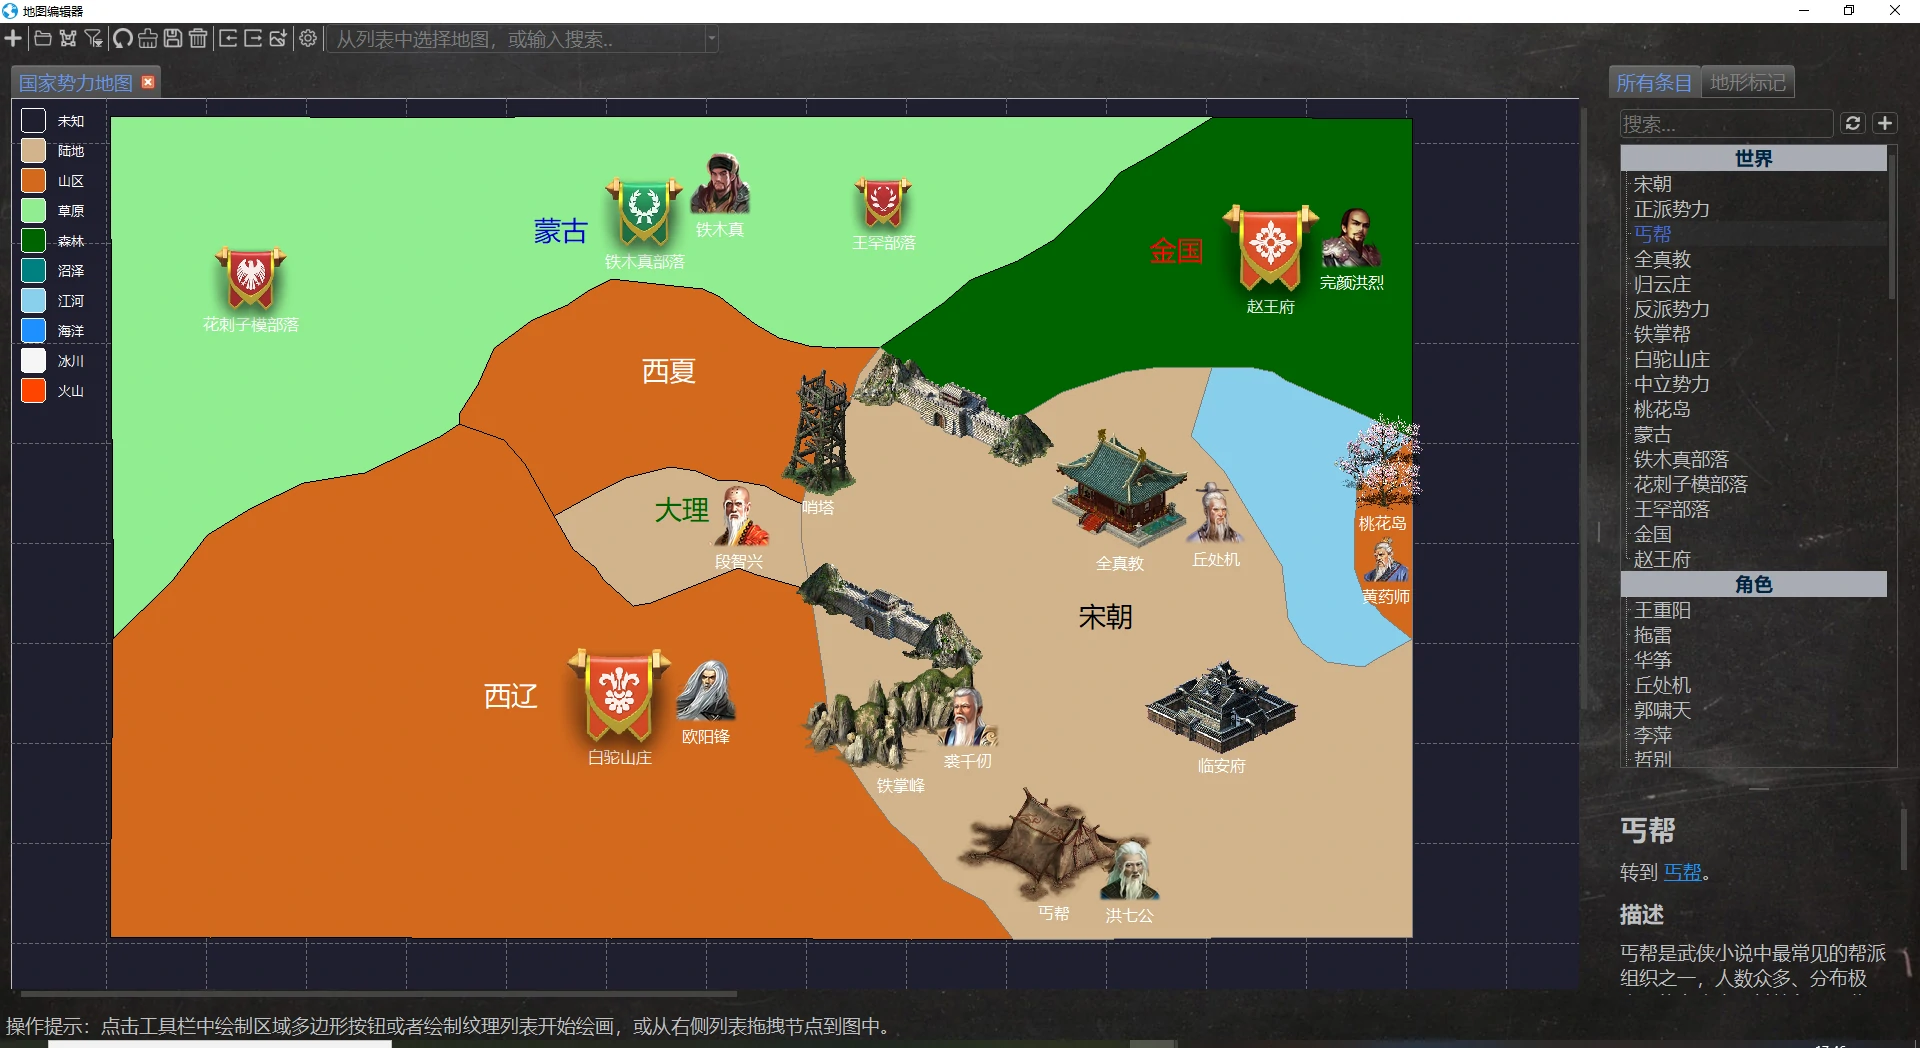Screen dimensions: 1920x1048
Task: Click the import arrow icon in toolbar
Action: click(228, 38)
